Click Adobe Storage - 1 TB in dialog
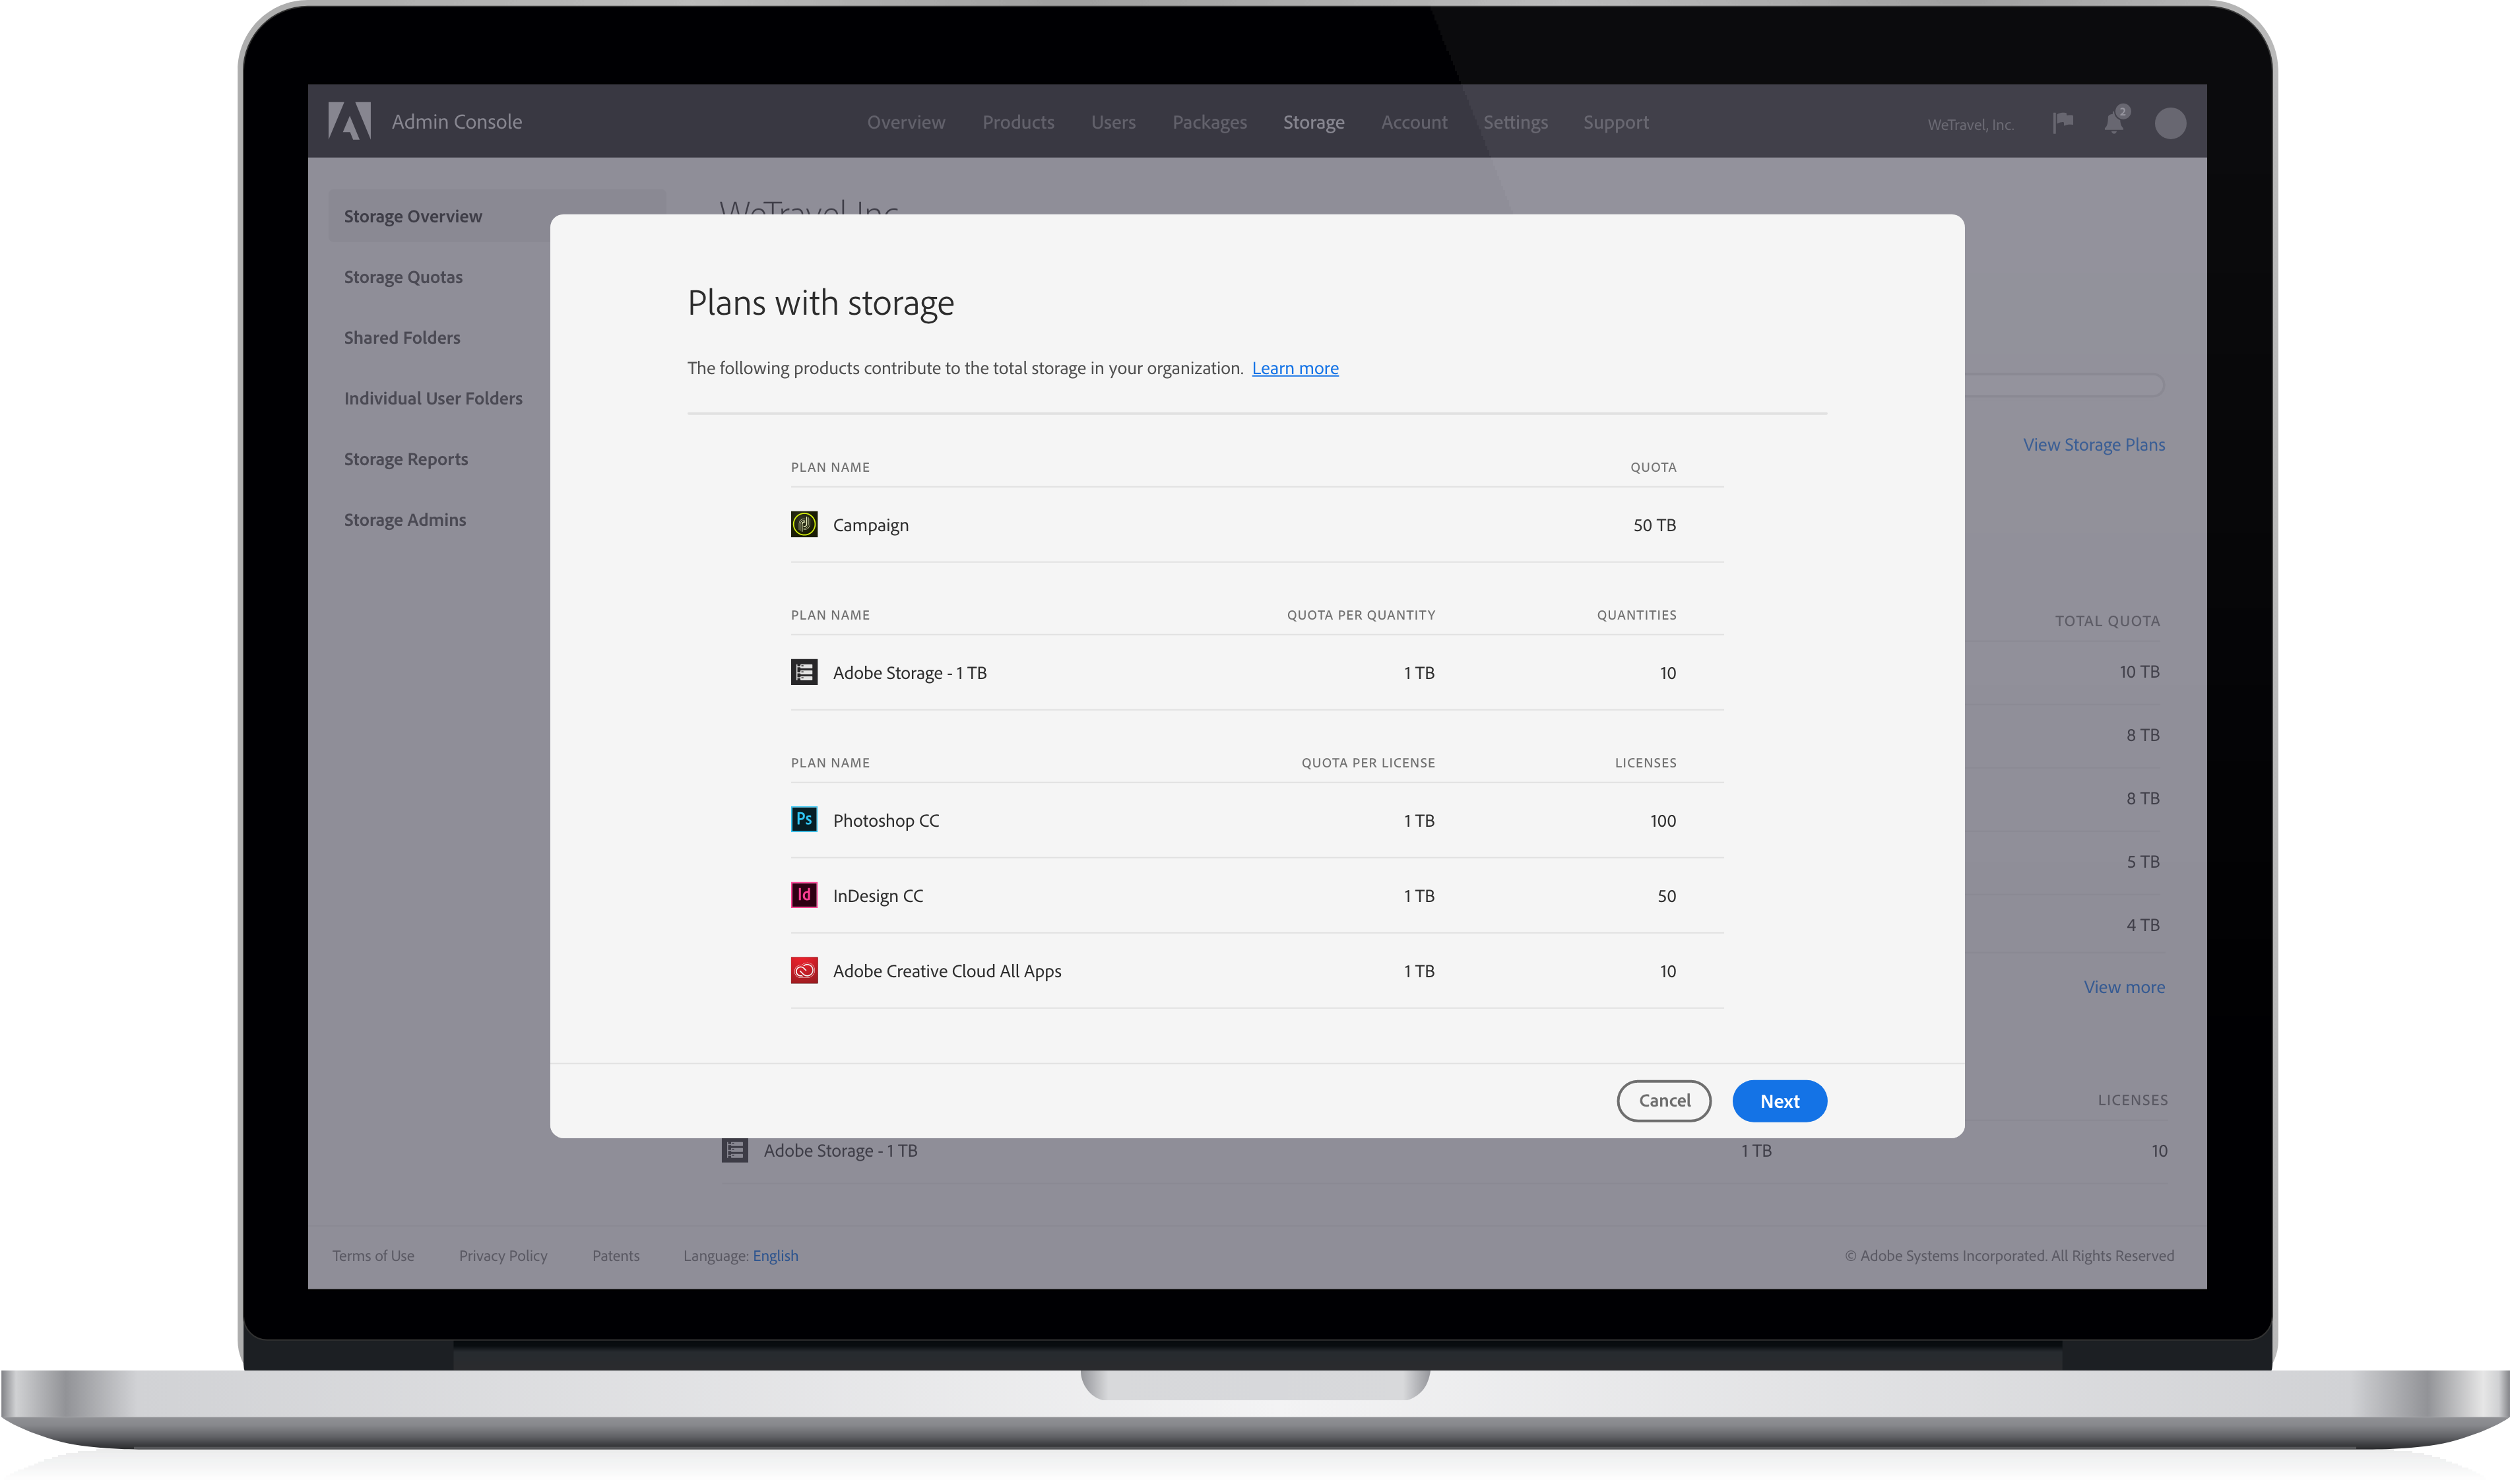 (x=910, y=673)
